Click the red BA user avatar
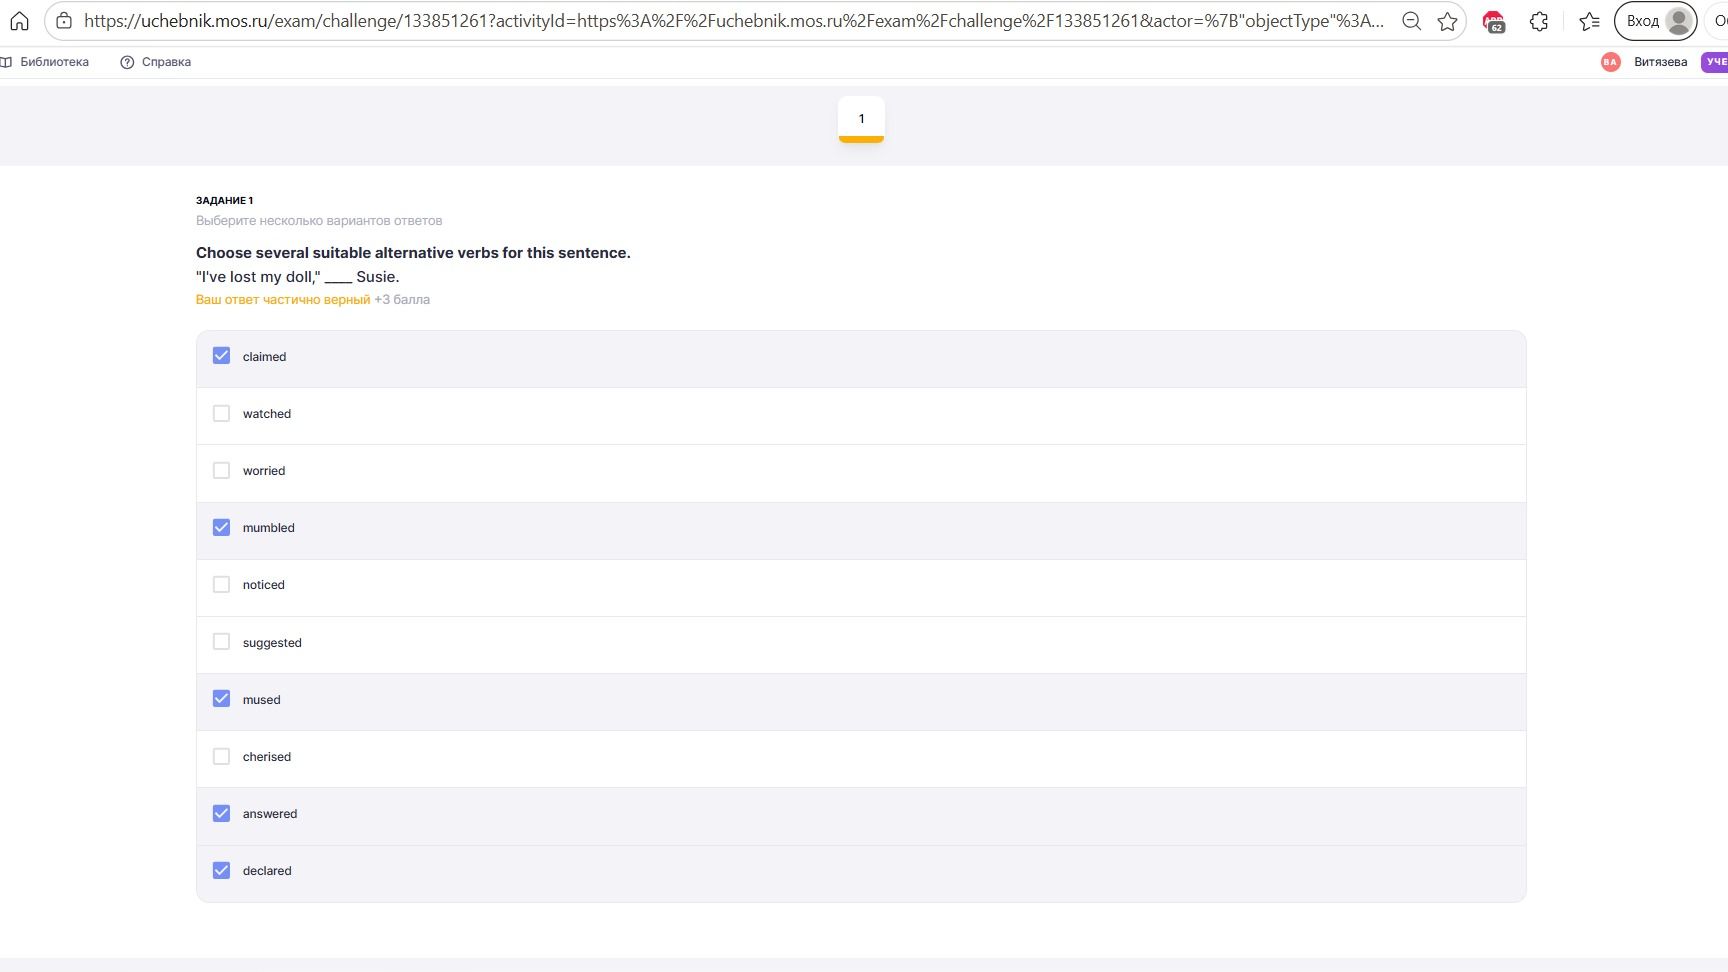The height and width of the screenshot is (972, 1728). click(1610, 62)
